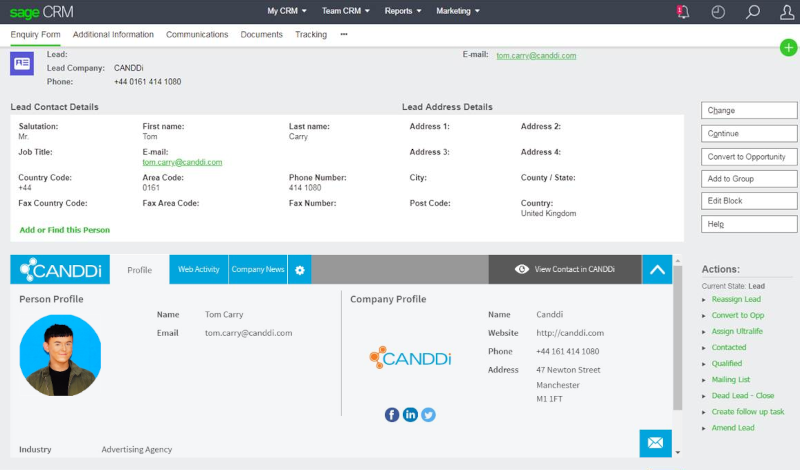This screenshot has width=800, height=470.
Task: Click the sage CRM logo
Action: [41, 12]
